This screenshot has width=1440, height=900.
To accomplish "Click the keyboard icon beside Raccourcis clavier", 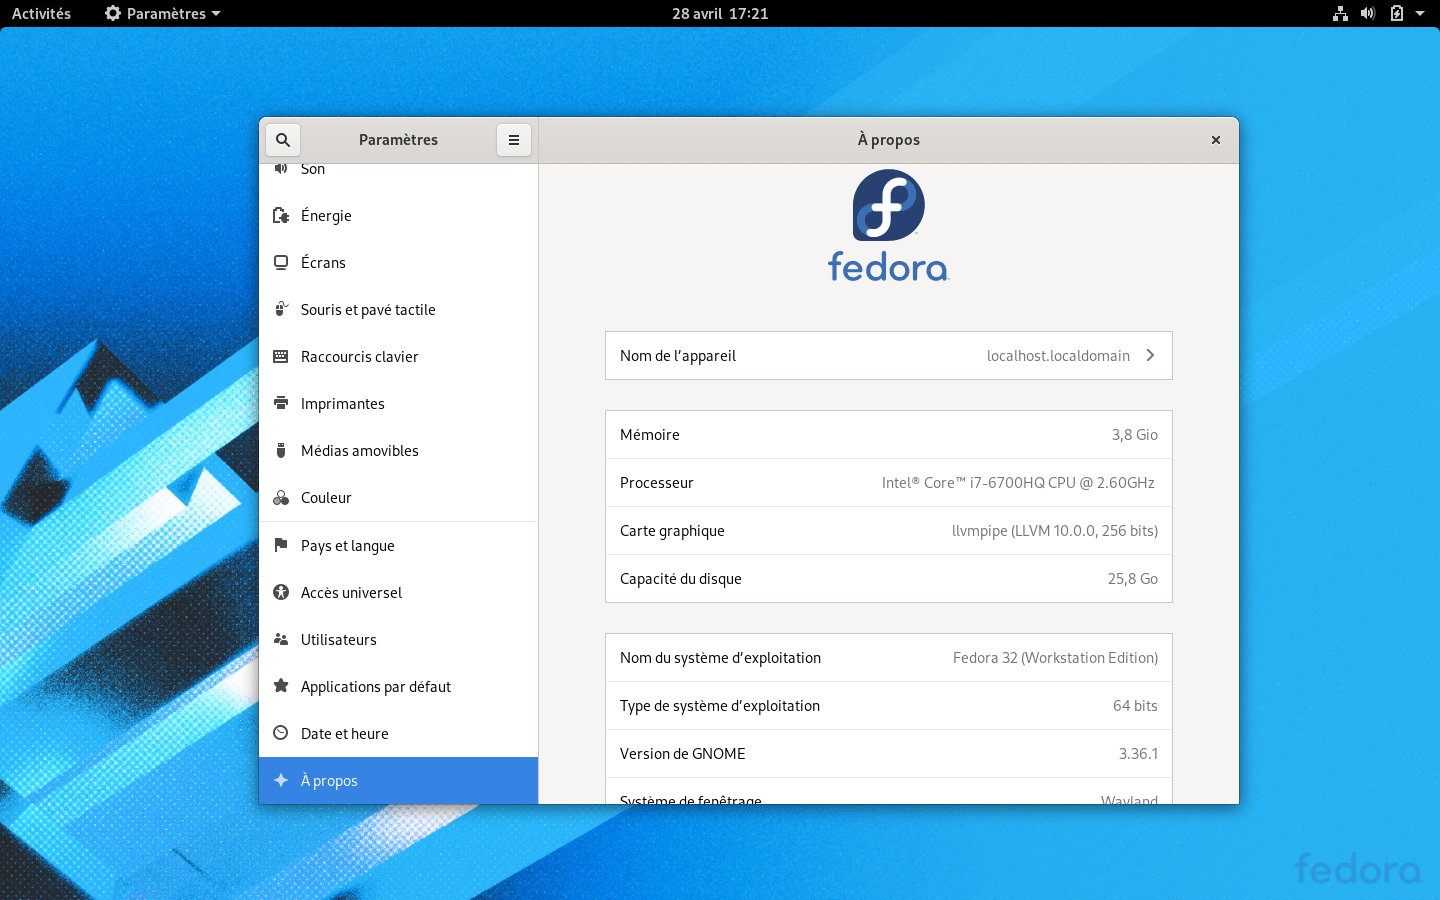I will coord(281,357).
